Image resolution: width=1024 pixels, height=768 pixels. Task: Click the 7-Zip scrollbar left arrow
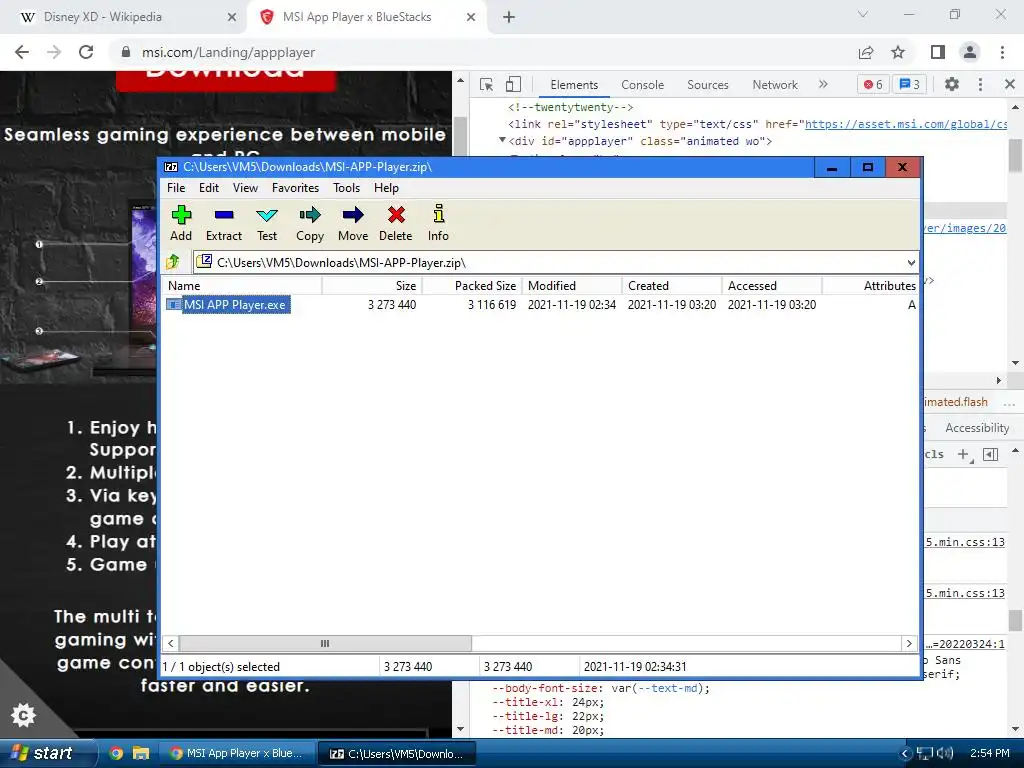170,643
